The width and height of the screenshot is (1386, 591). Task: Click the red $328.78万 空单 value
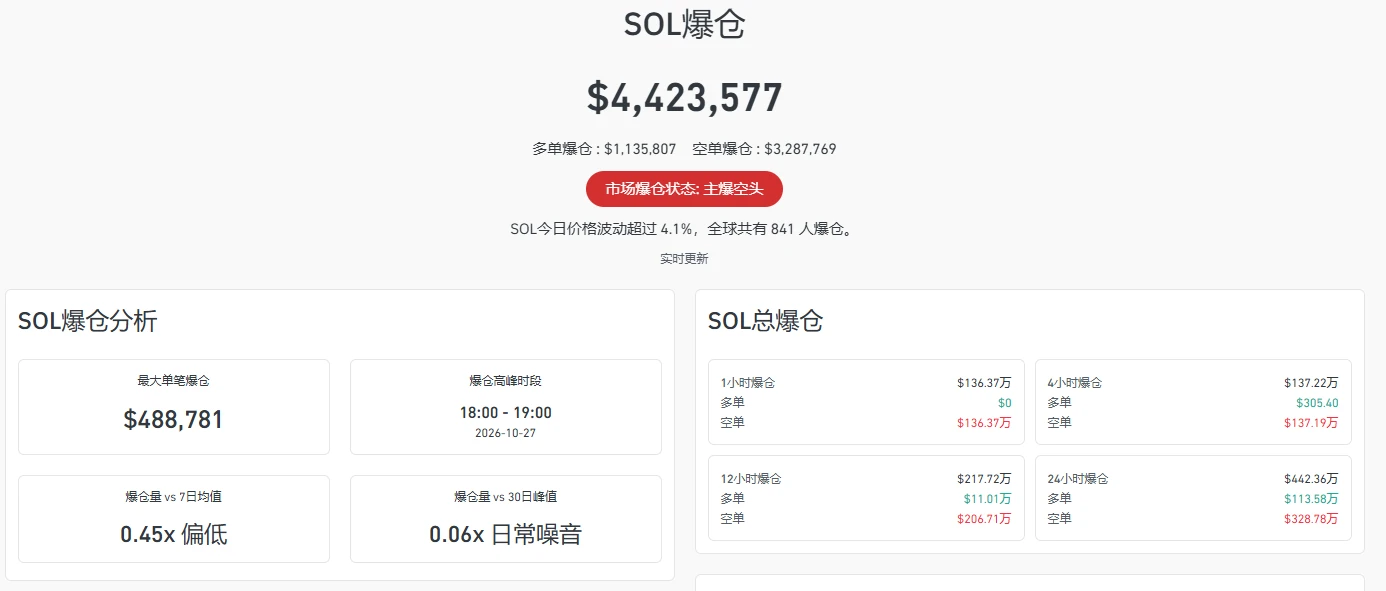point(1311,519)
